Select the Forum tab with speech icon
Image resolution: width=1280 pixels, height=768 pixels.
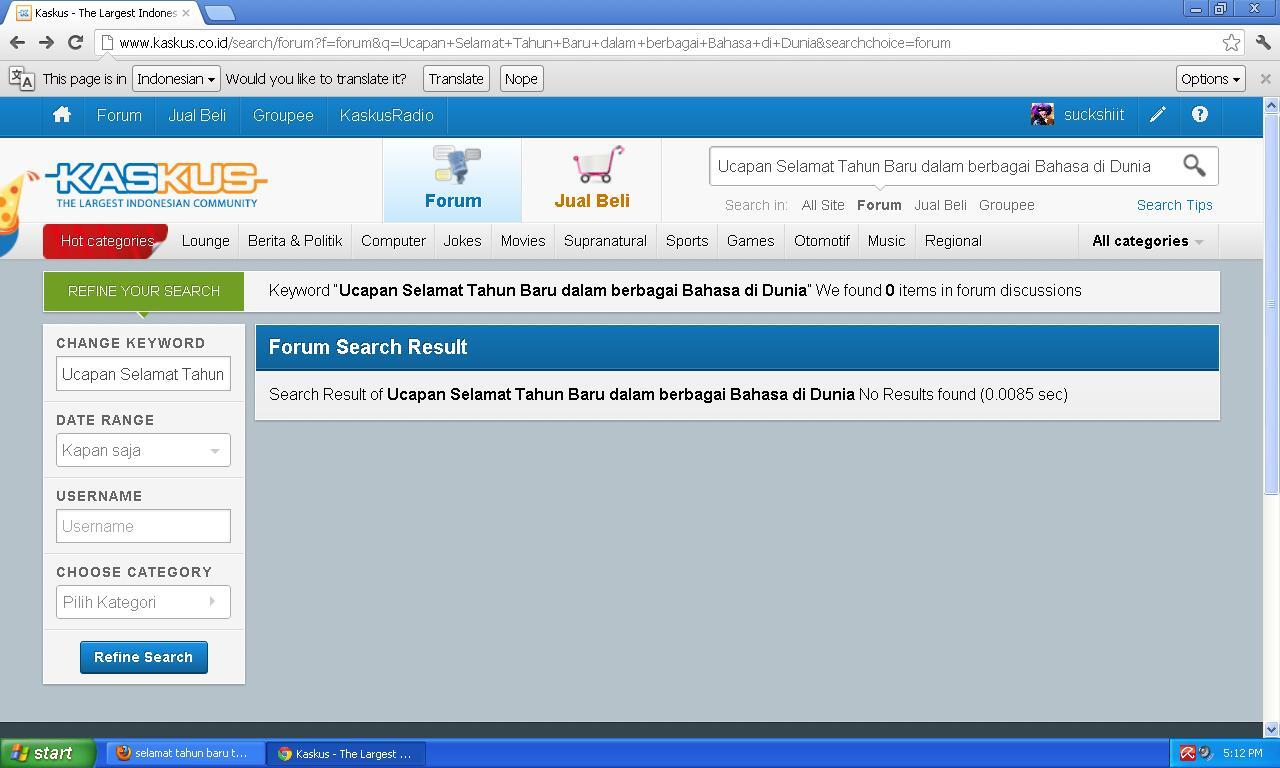(x=453, y=180)
